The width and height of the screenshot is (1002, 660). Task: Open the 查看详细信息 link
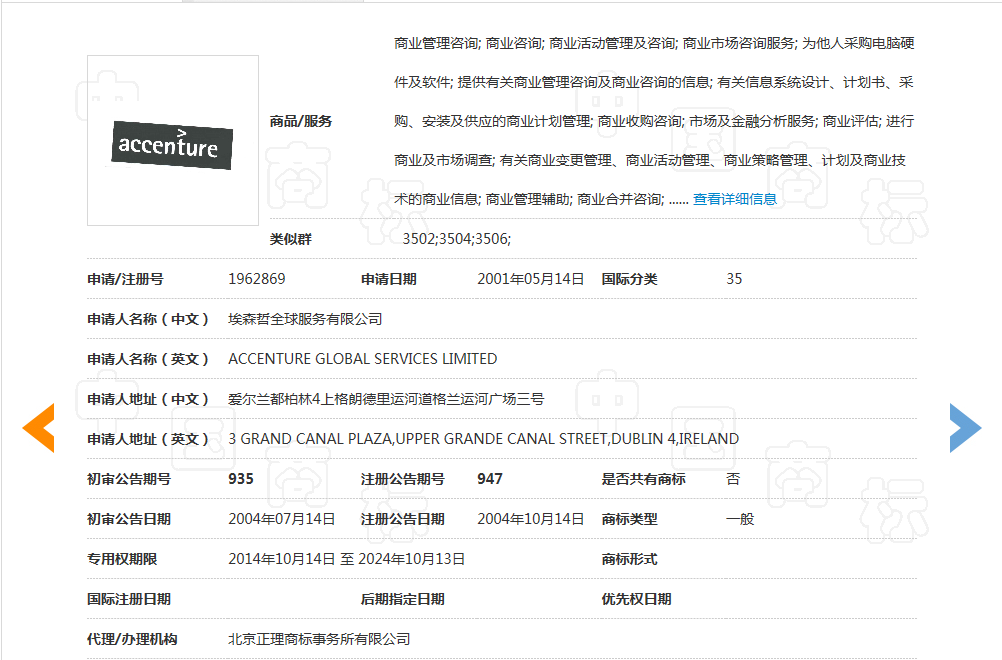click(x=735, y=199)
